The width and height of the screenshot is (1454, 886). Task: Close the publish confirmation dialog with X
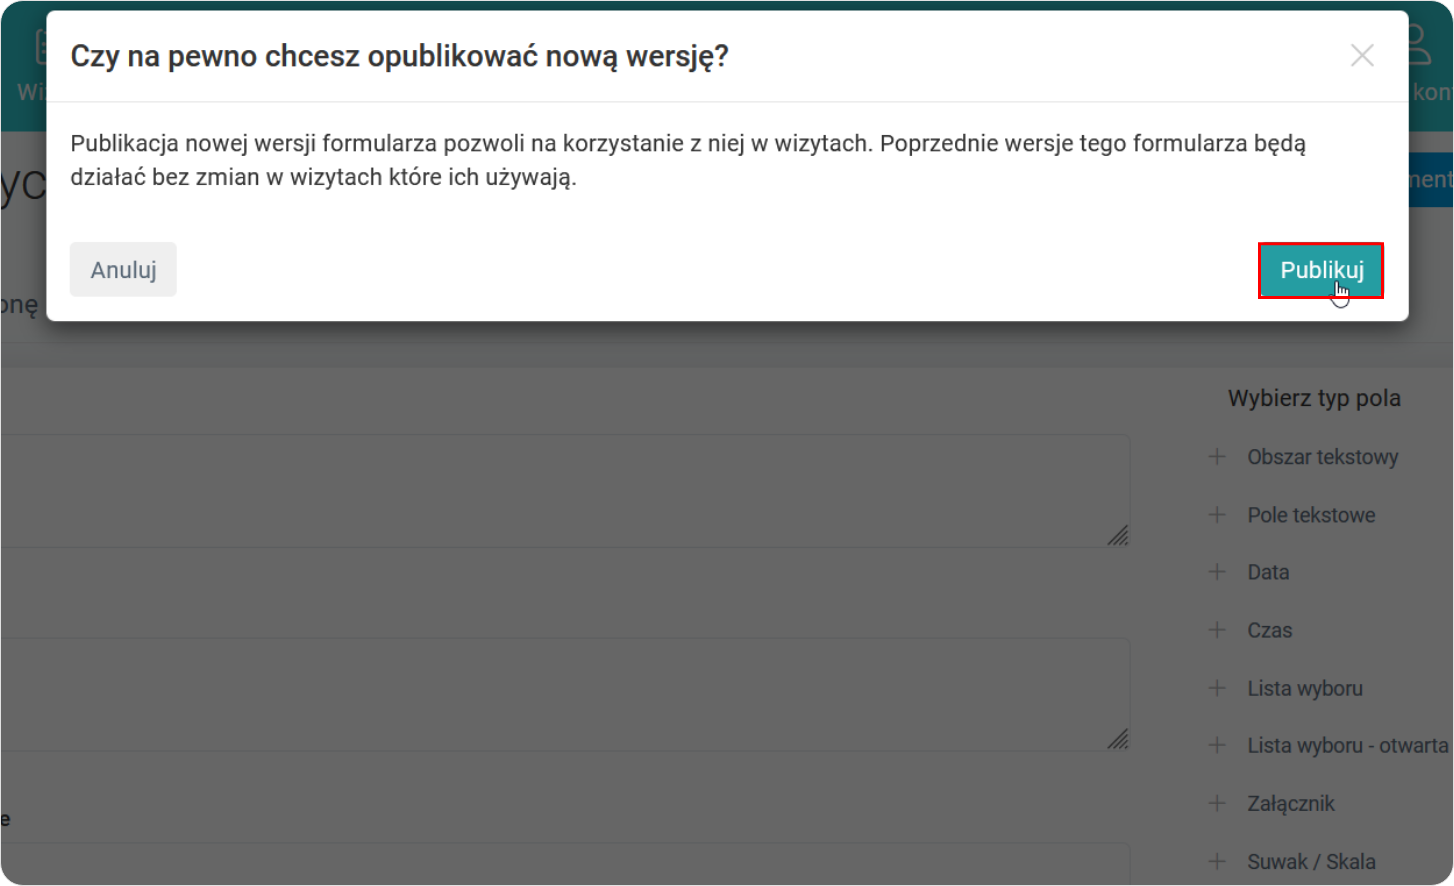click(x=1362, y=56)
